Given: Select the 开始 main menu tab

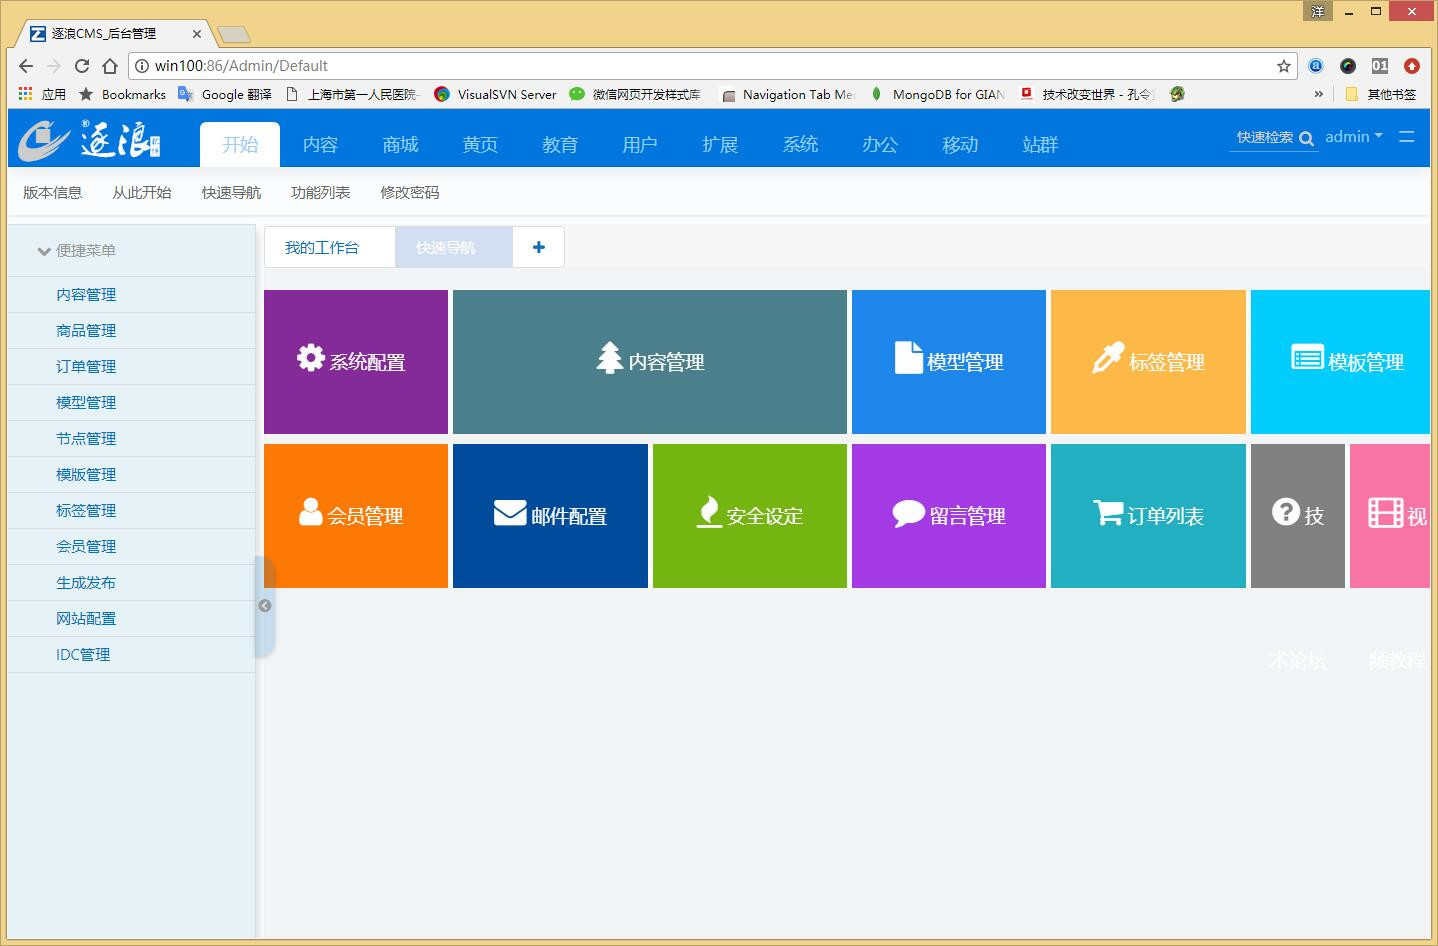Looking at the screenshot, I should [240, 145].
